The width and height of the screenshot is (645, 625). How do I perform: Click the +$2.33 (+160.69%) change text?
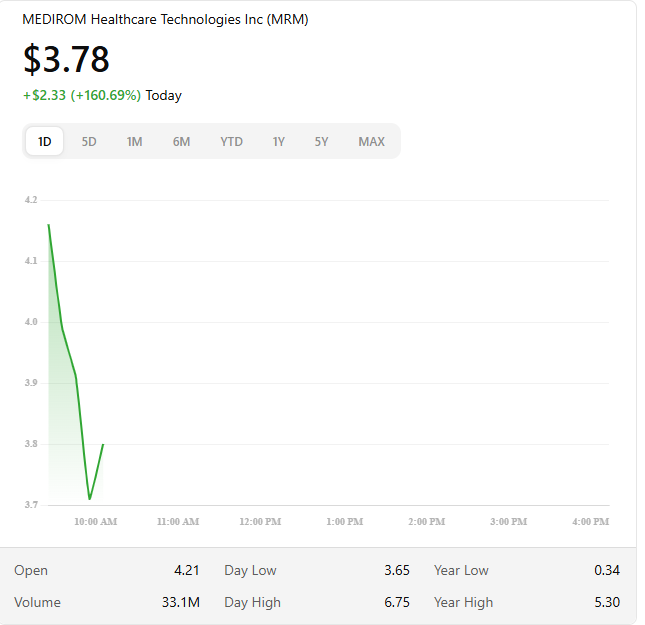pos(82,95)
